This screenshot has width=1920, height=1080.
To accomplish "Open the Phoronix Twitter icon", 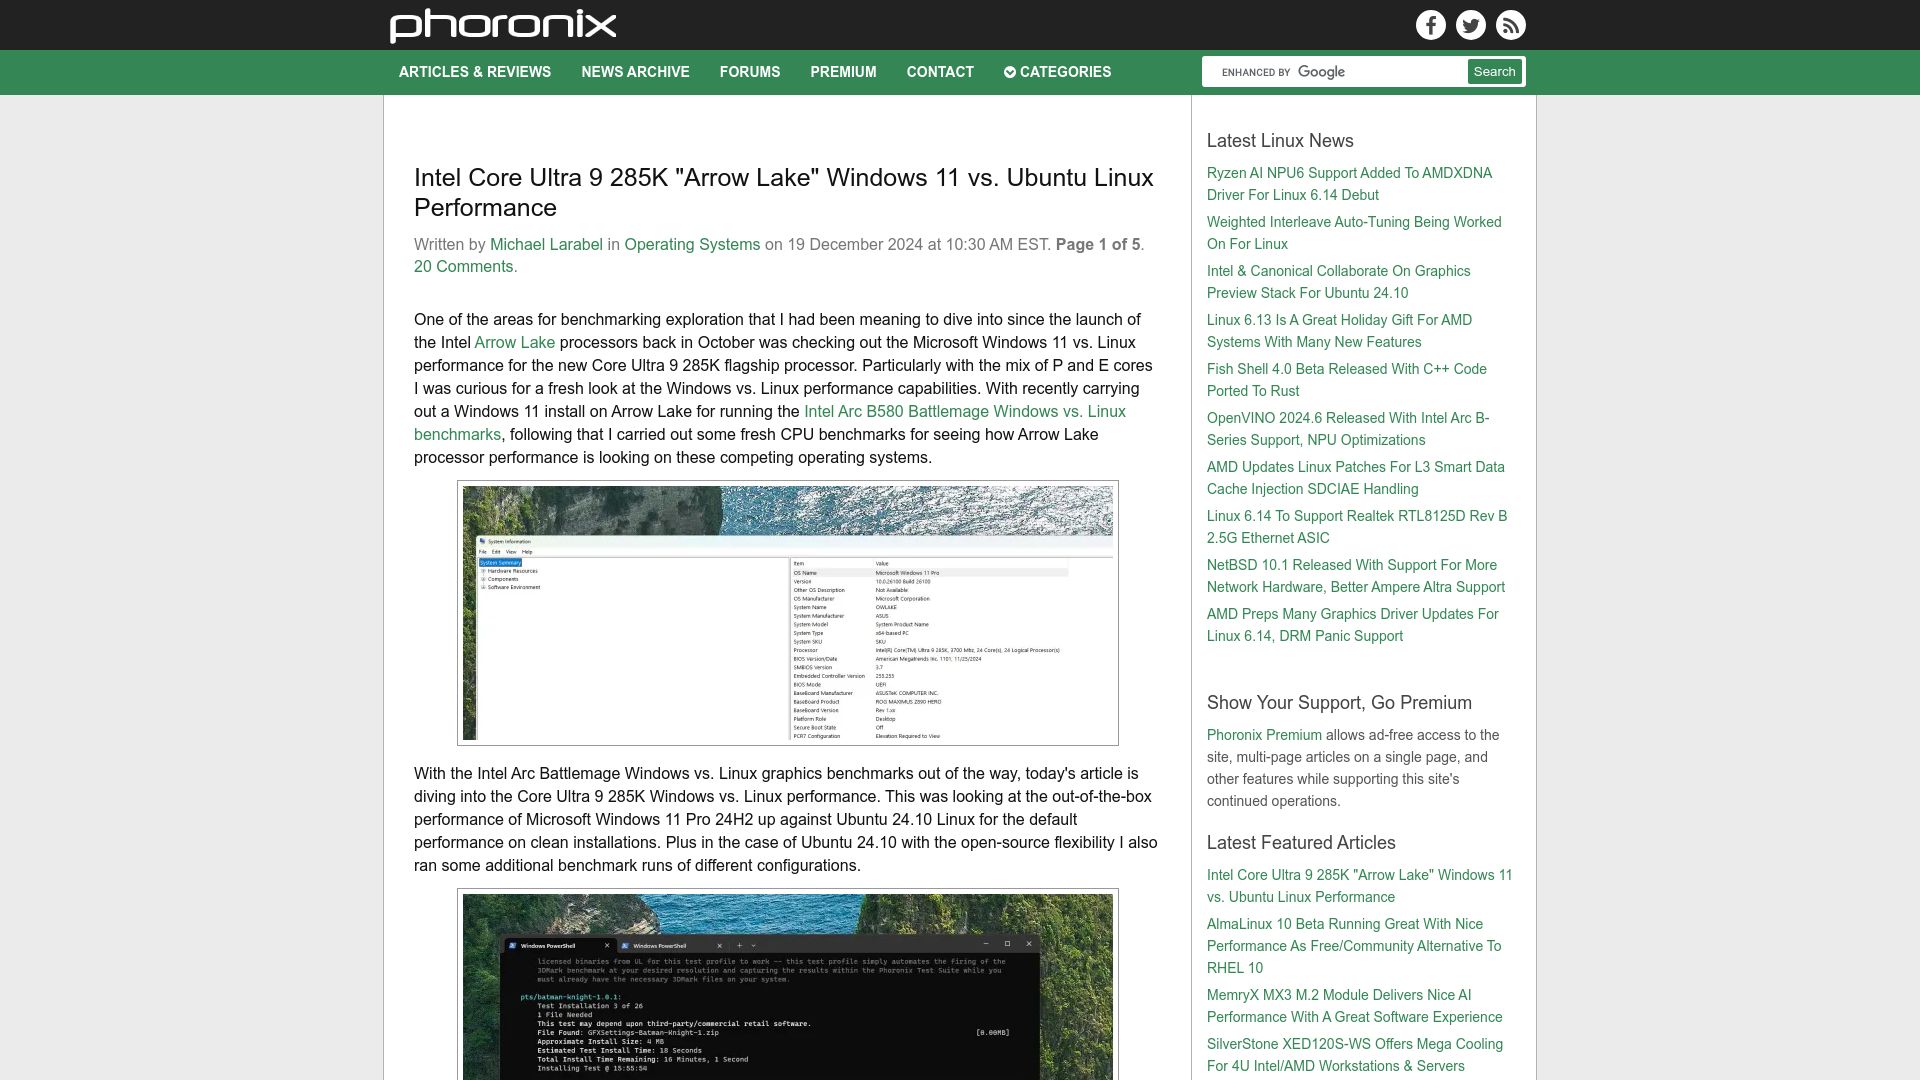I will [x=1470, y=25].
